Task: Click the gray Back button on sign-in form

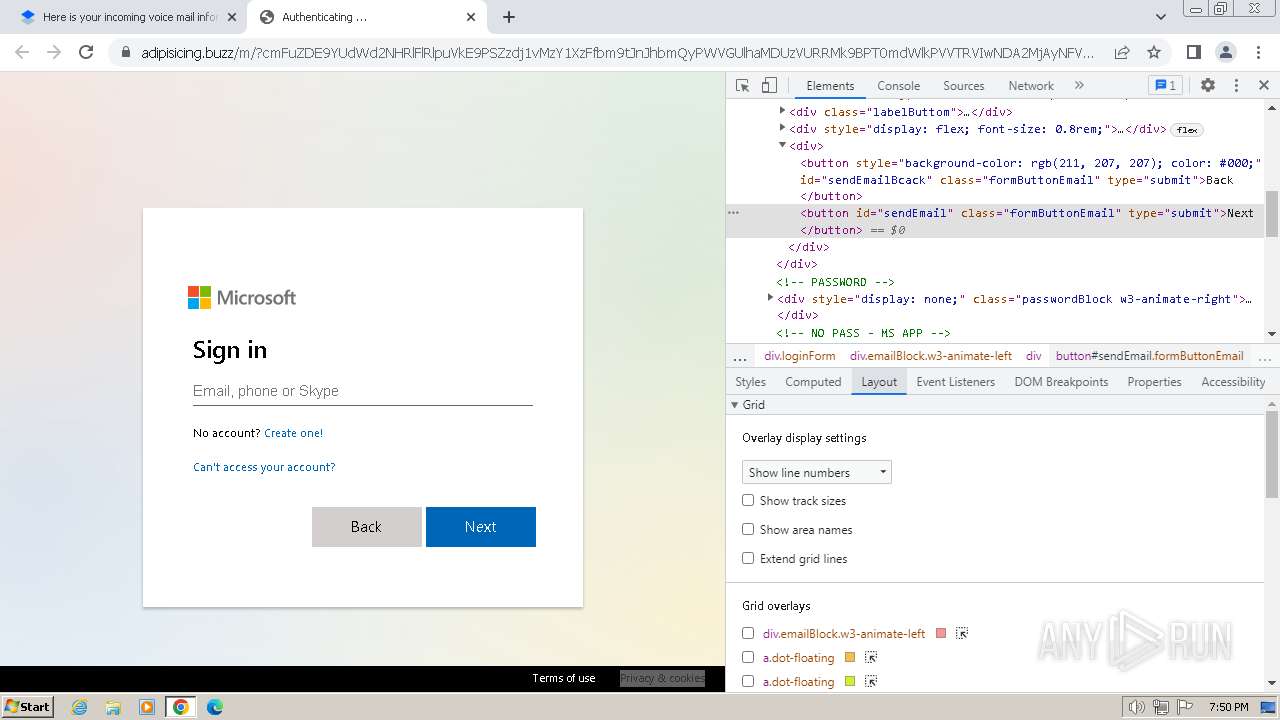Action: point(367,527)
